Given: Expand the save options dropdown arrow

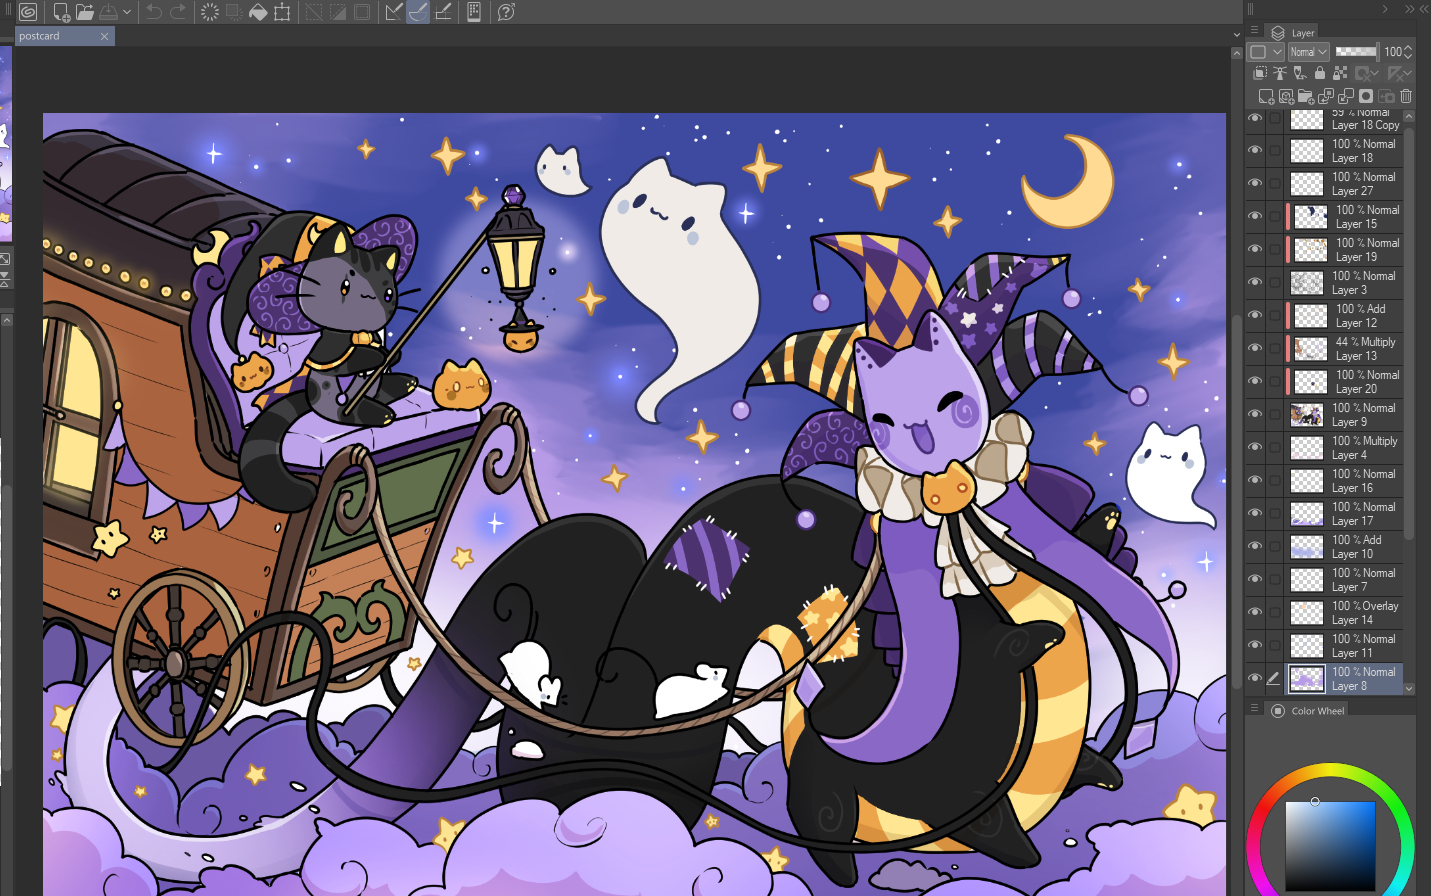Looking at the screenshot, I should [127, 12].
